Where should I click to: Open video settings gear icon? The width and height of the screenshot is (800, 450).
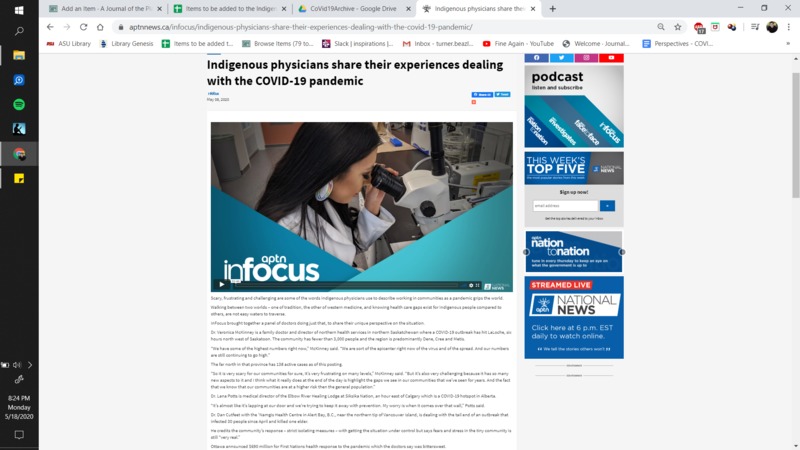point(471,285)
